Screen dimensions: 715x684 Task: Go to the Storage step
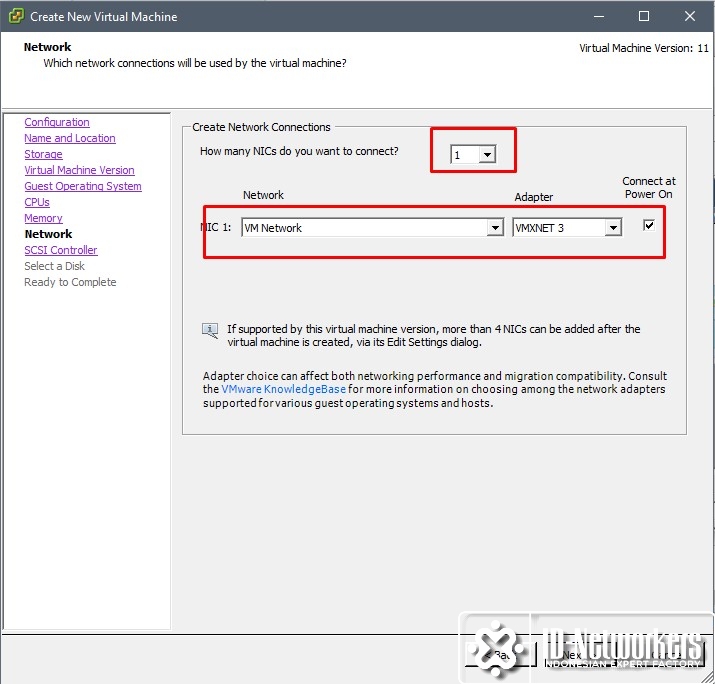[43, 154]
